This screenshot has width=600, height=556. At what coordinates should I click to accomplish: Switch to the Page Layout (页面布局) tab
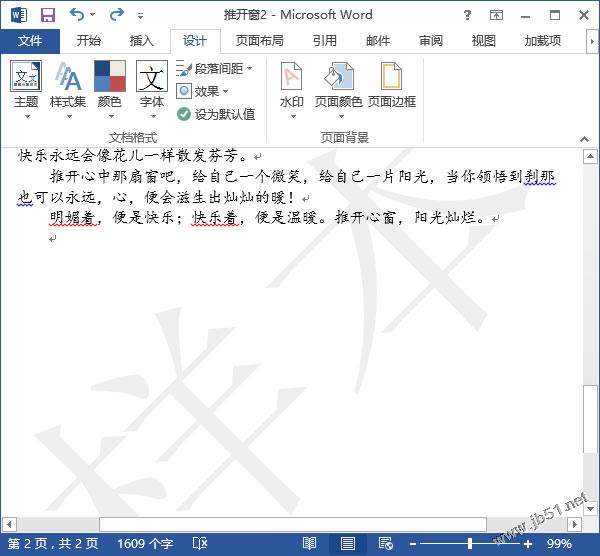[x=259, y=41]
